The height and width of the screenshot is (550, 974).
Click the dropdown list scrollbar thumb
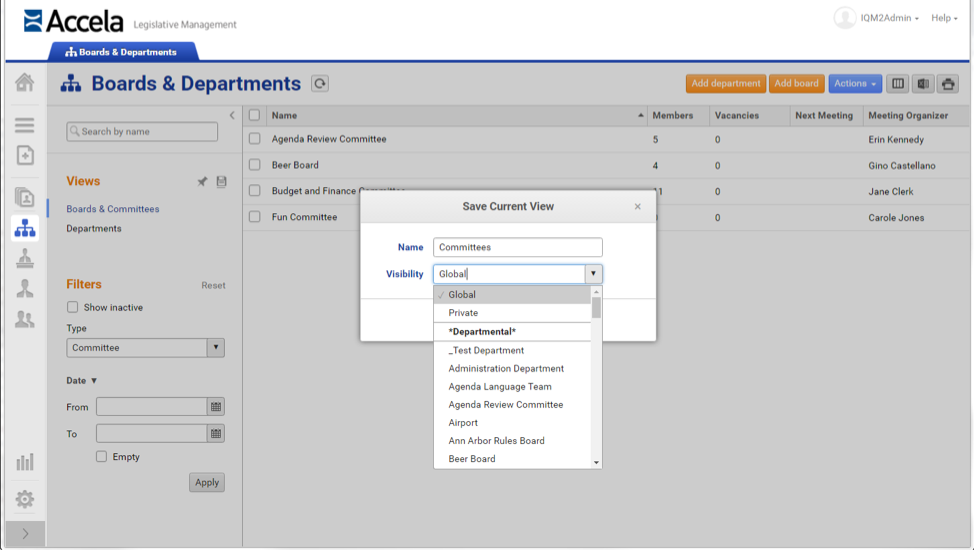click(596, 307)
